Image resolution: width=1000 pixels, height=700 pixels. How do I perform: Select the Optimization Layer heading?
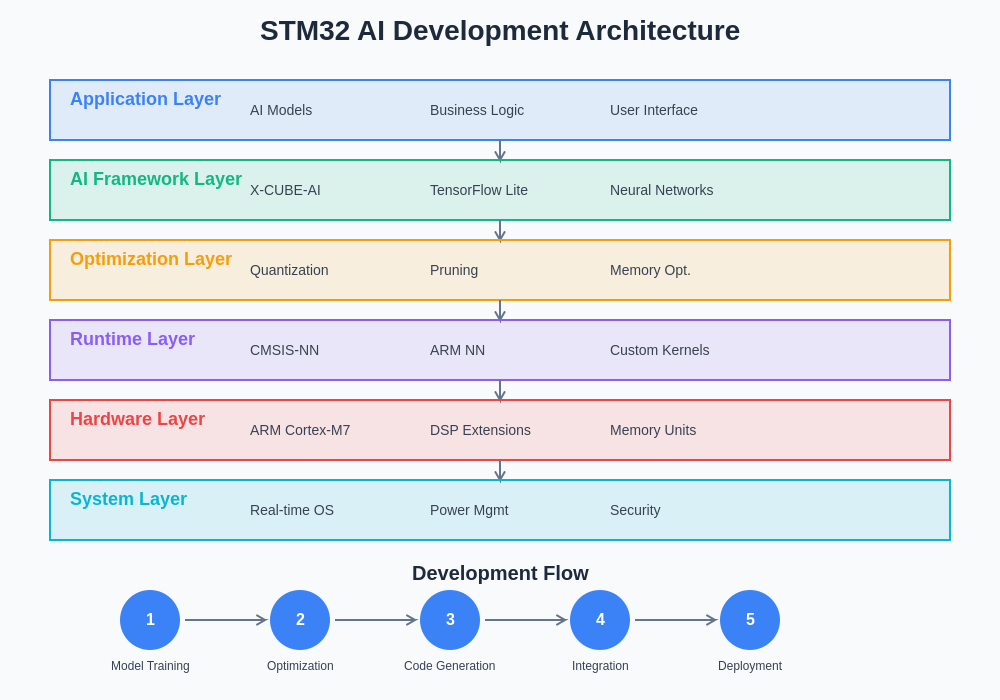coord(151,259)
